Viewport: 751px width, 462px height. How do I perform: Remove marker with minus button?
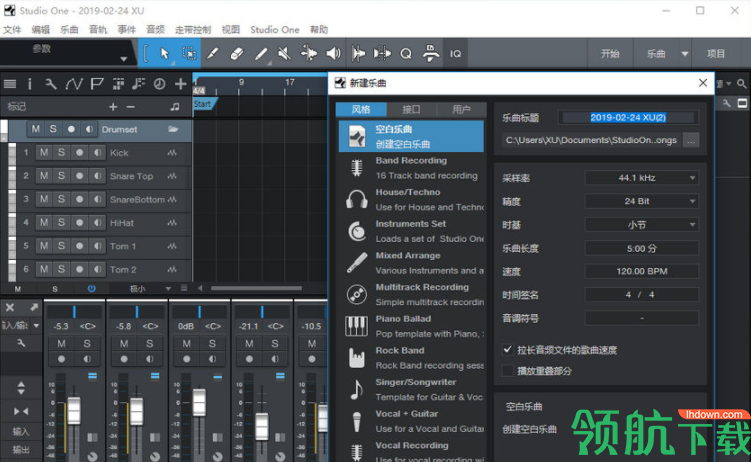(x=130, y=107)
